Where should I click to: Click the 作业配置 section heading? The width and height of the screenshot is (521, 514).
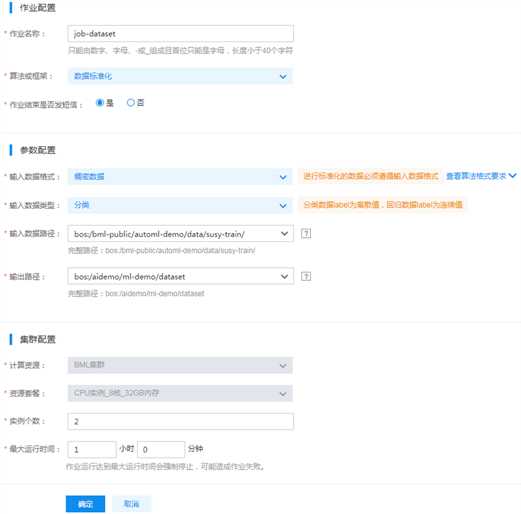click(x=37, y=8)
